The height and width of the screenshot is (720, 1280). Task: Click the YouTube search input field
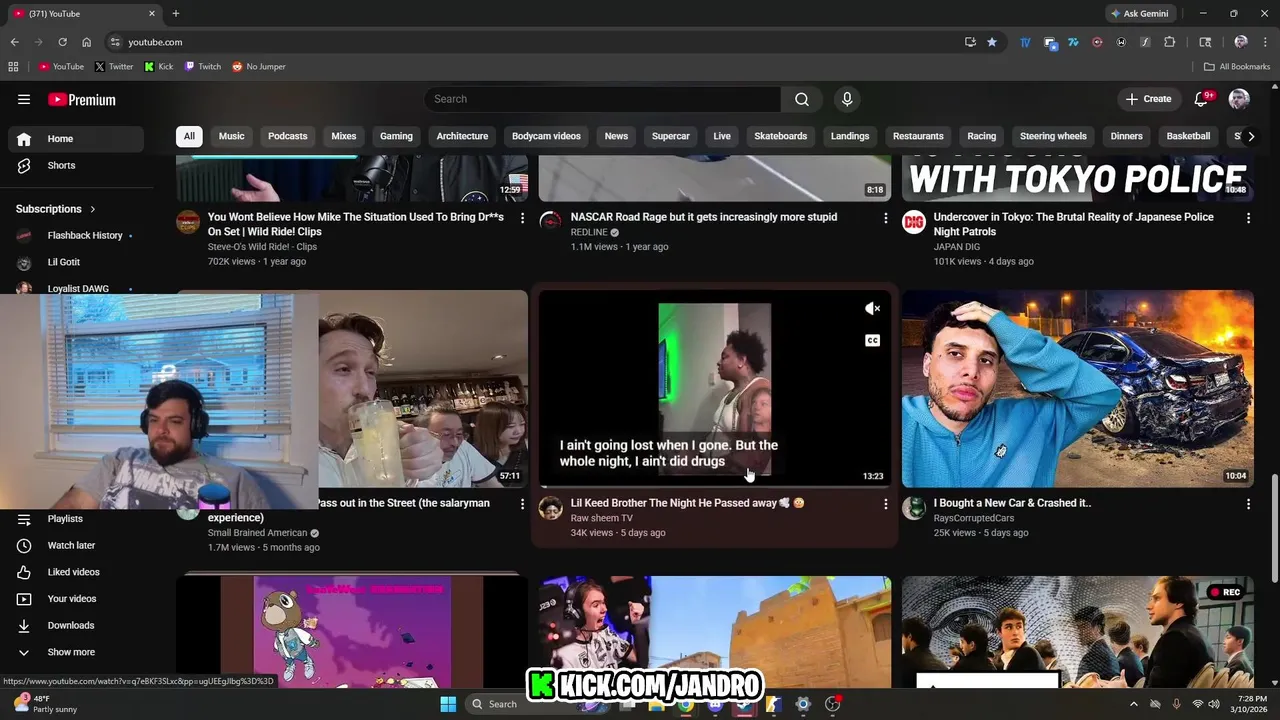[603, 99]
